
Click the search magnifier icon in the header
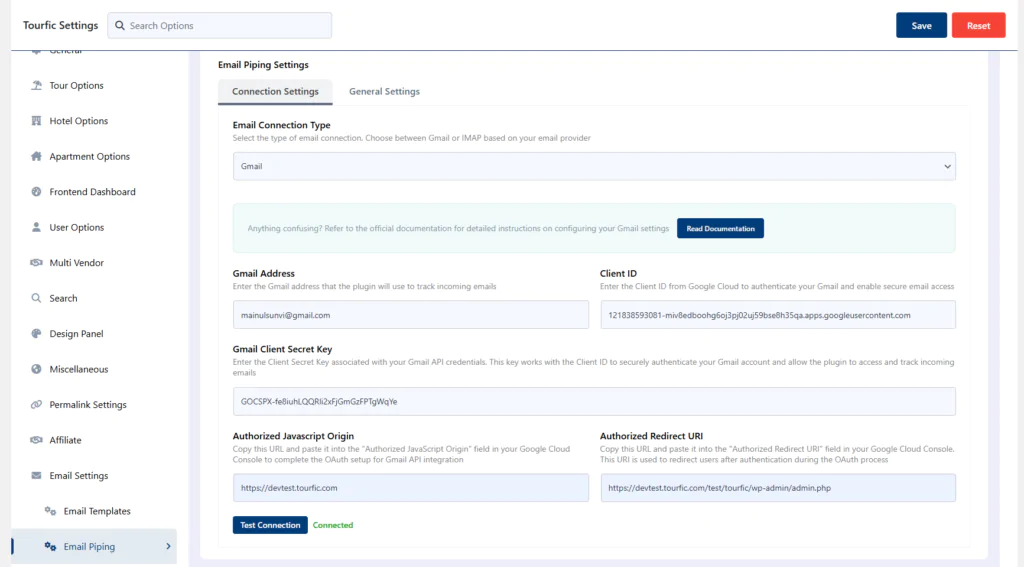coord(120,25)
